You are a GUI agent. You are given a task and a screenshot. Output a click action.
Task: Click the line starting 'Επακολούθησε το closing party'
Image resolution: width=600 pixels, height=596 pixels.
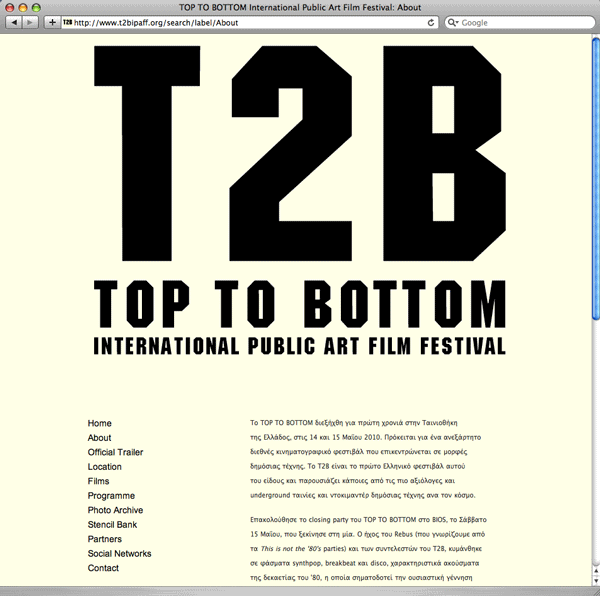[368, 519]
